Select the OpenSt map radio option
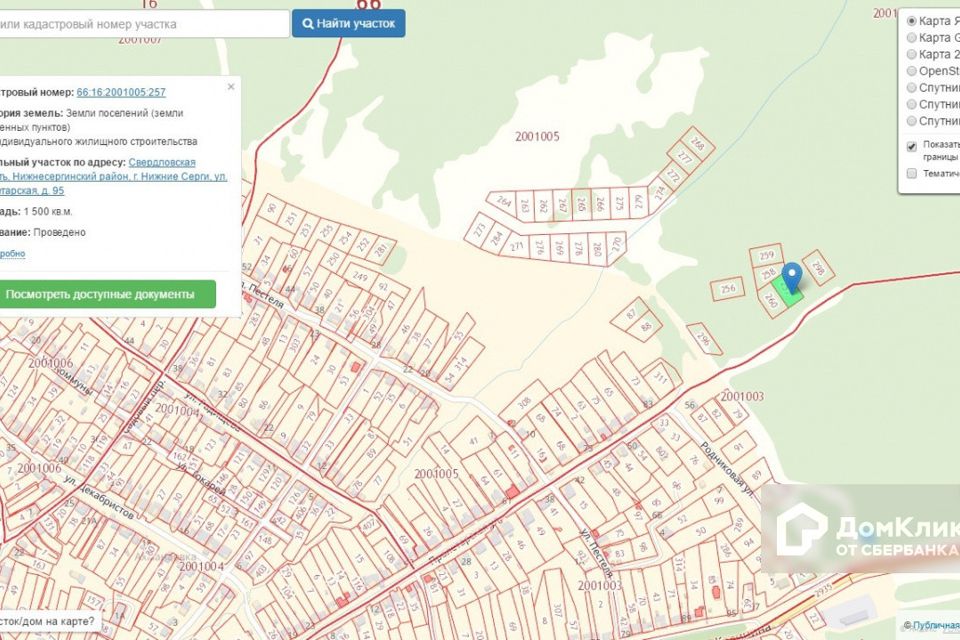The image size is (960, 640). pyautogui.click(x=911, y=71)
